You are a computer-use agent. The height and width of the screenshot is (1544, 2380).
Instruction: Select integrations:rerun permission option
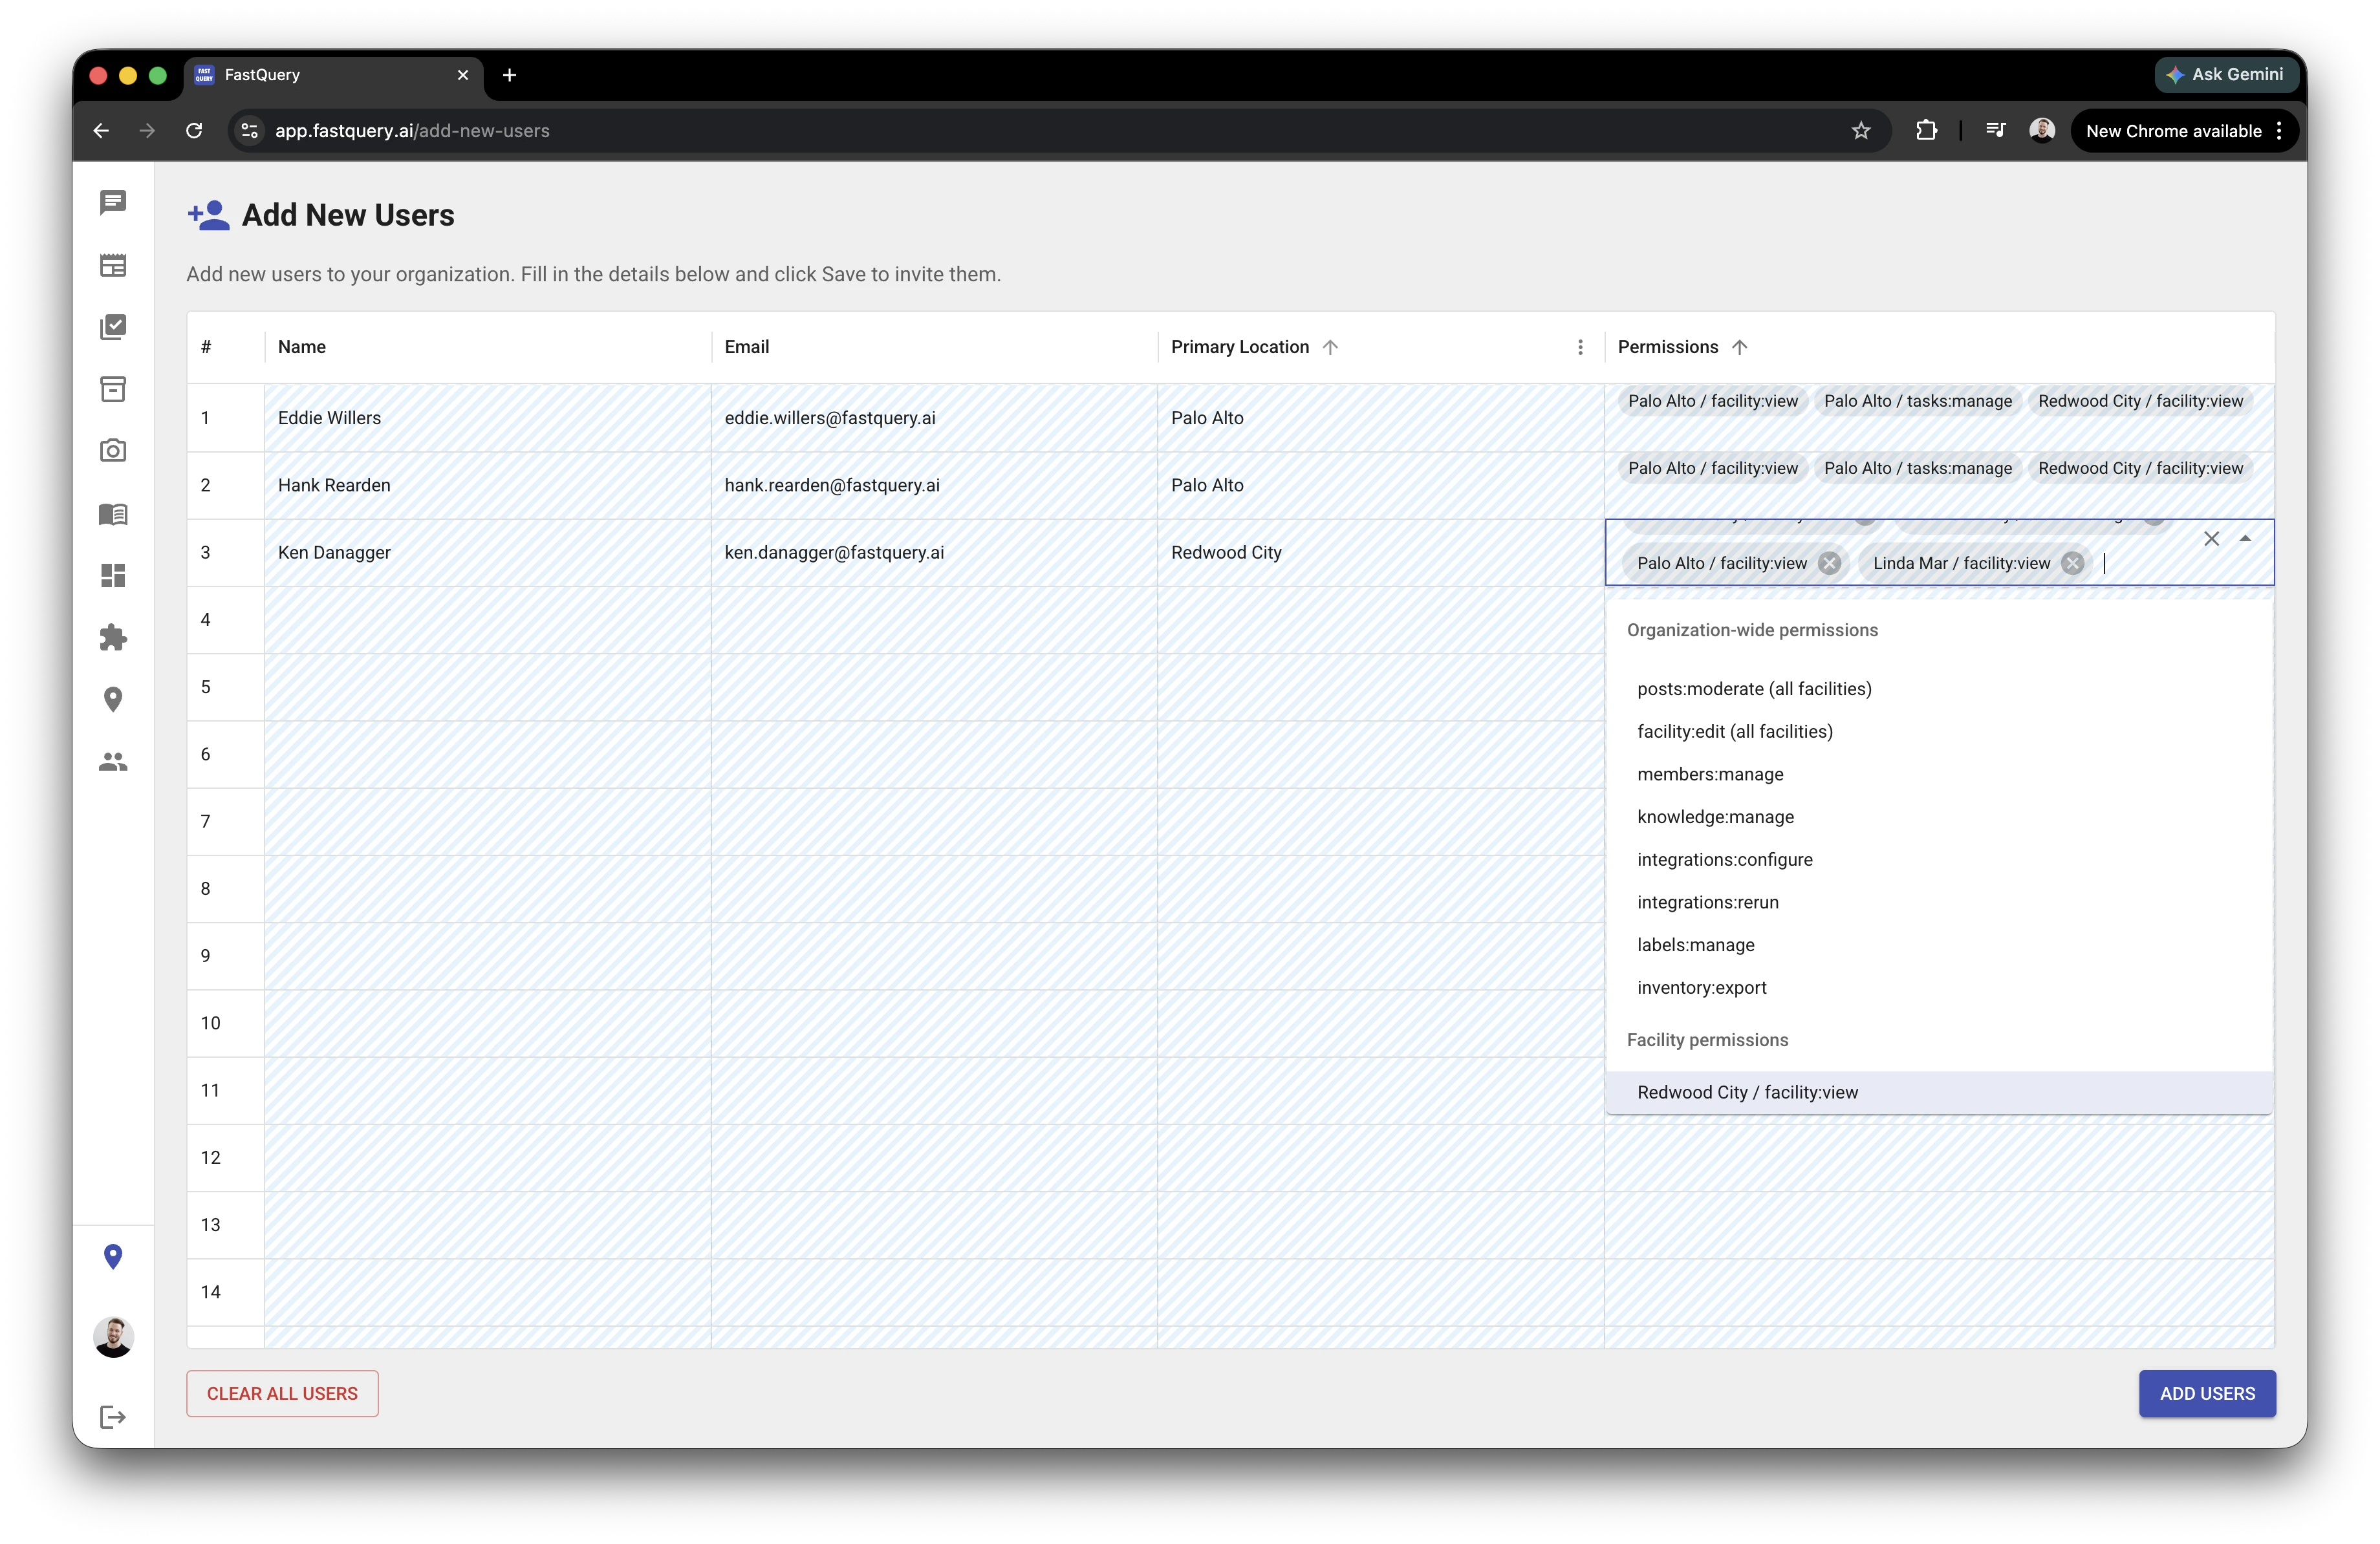pyautogui.click(x=1938, y=903)
